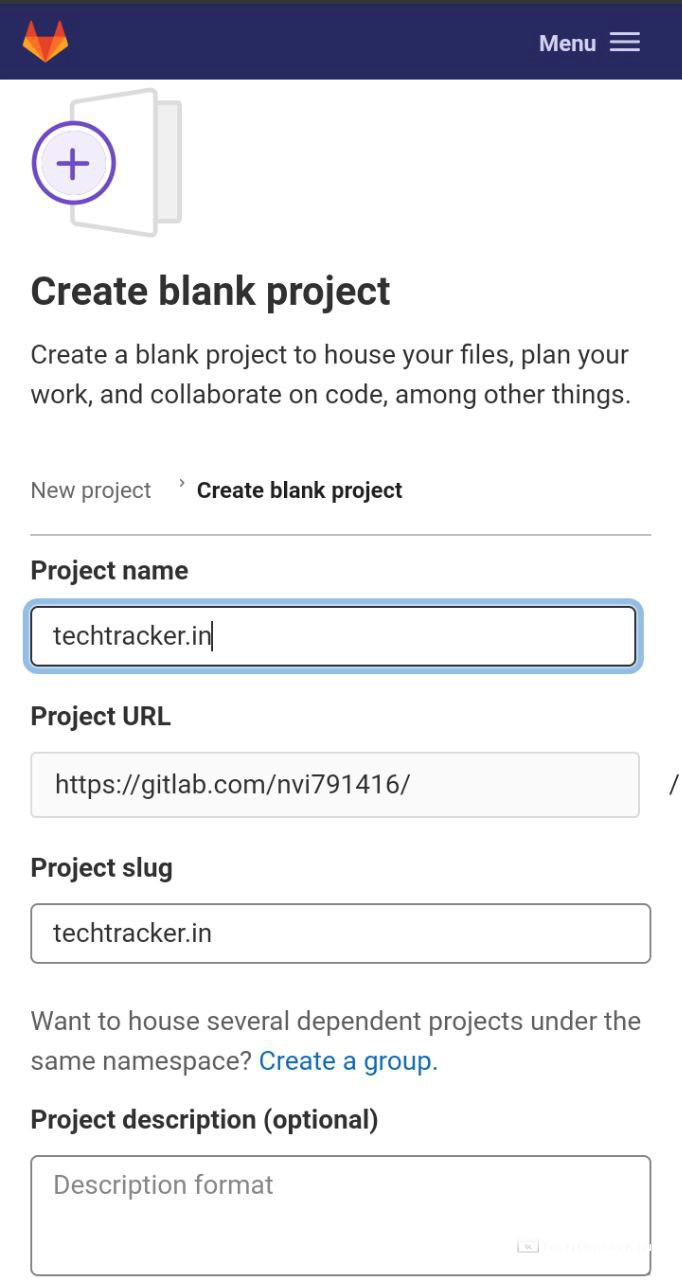Click the gray document illustration

150,162
